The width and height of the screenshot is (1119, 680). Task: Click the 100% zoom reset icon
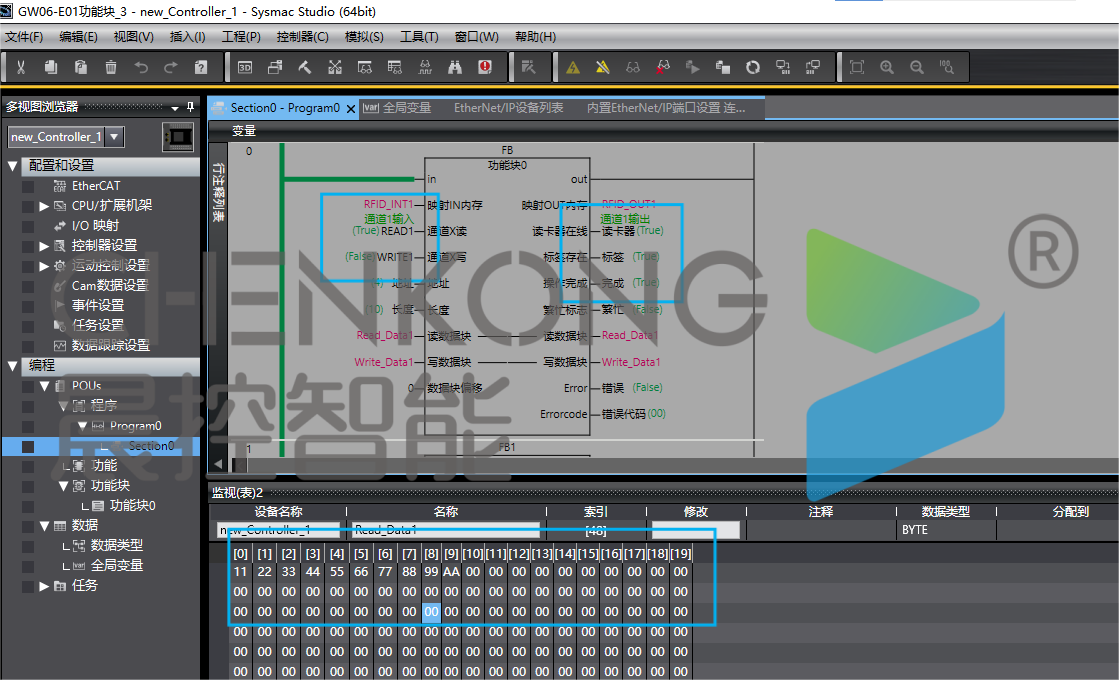[x=947, y=67]
